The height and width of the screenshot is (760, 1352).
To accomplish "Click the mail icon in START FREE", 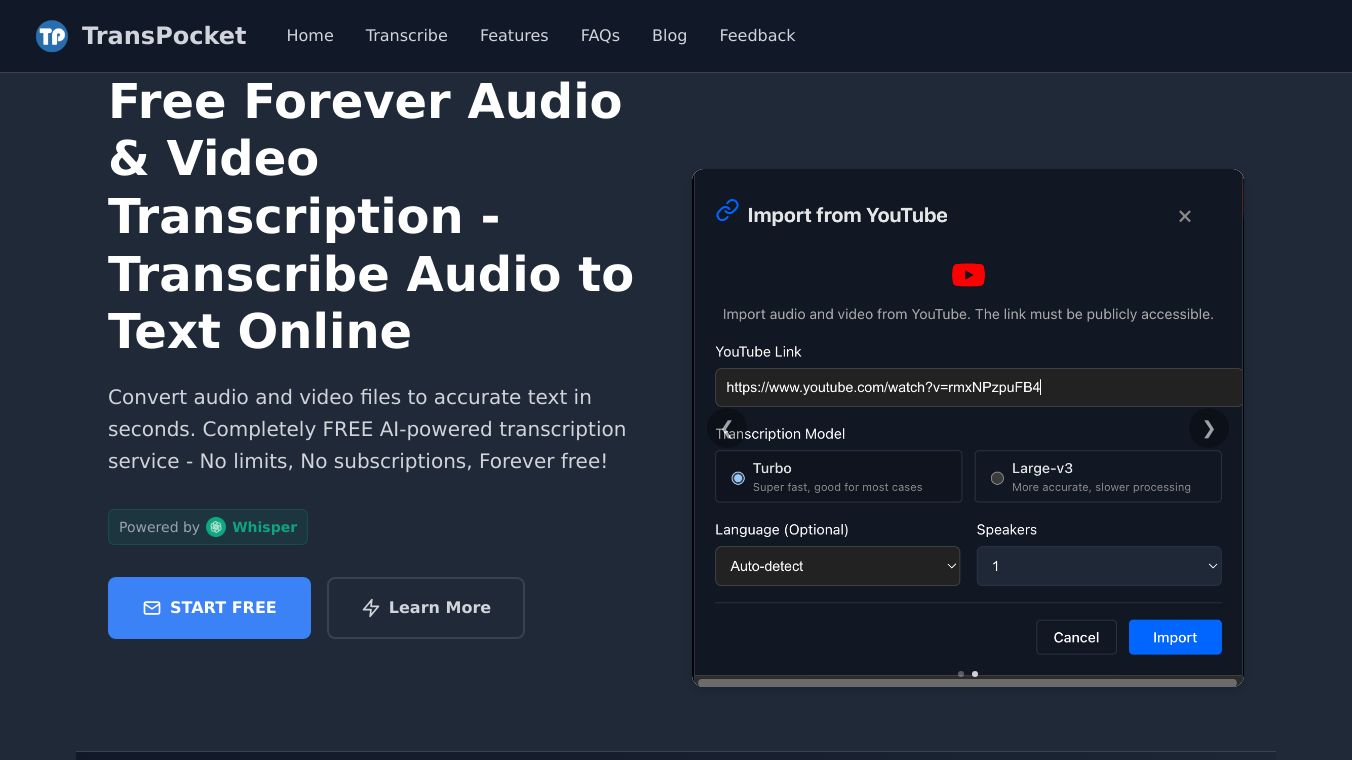I will point(152,608).
